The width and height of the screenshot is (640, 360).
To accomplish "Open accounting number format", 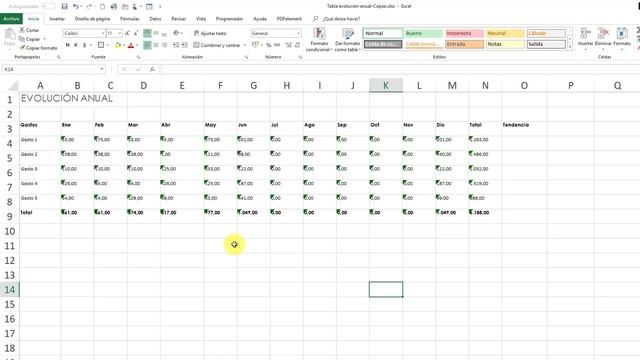I will click(256, 45).
